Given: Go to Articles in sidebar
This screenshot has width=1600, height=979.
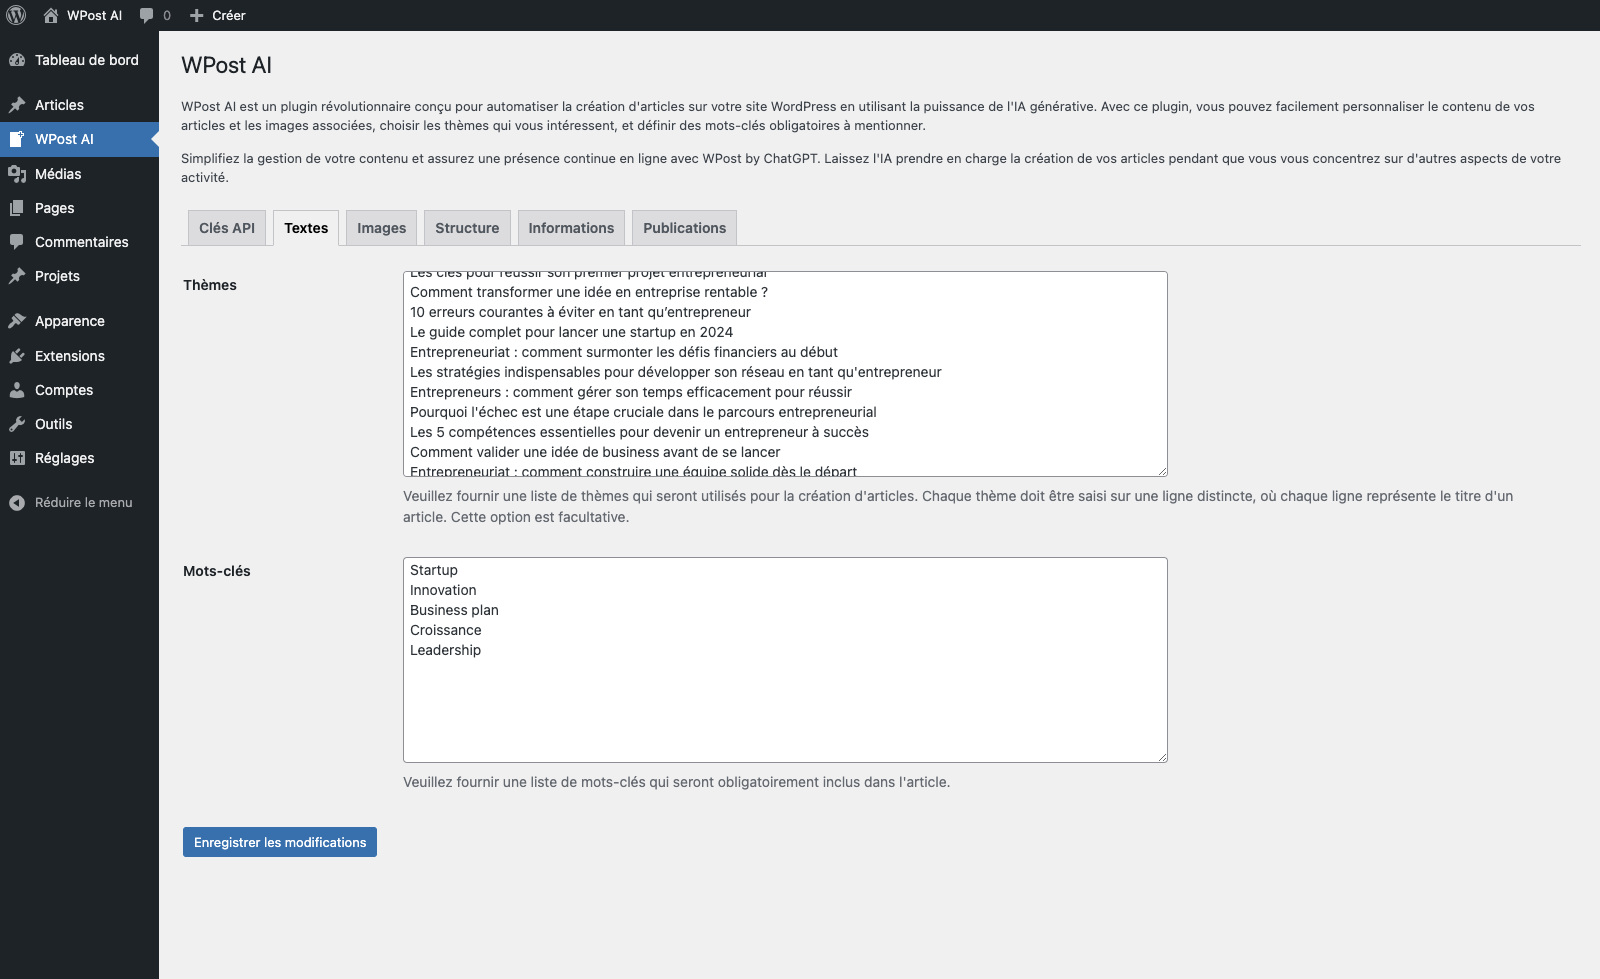Looking at the screenshot, I should tap(79, 105).
